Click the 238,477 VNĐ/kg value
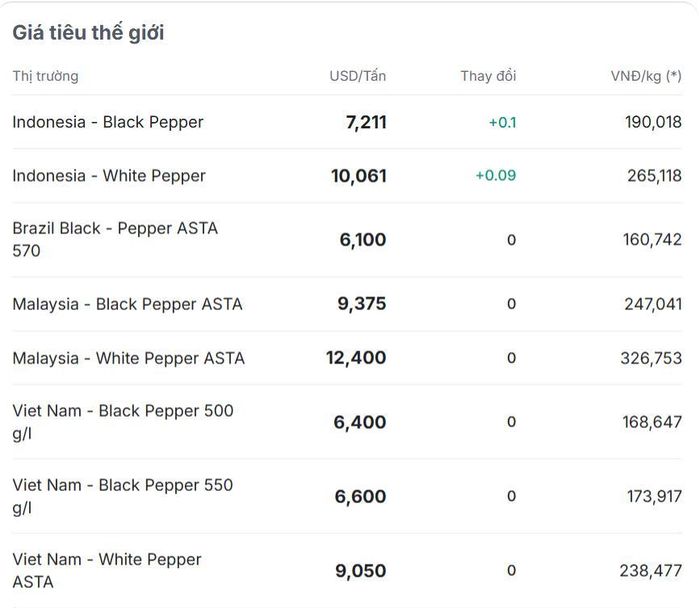The image size is (700, 608). click(650, 571)
